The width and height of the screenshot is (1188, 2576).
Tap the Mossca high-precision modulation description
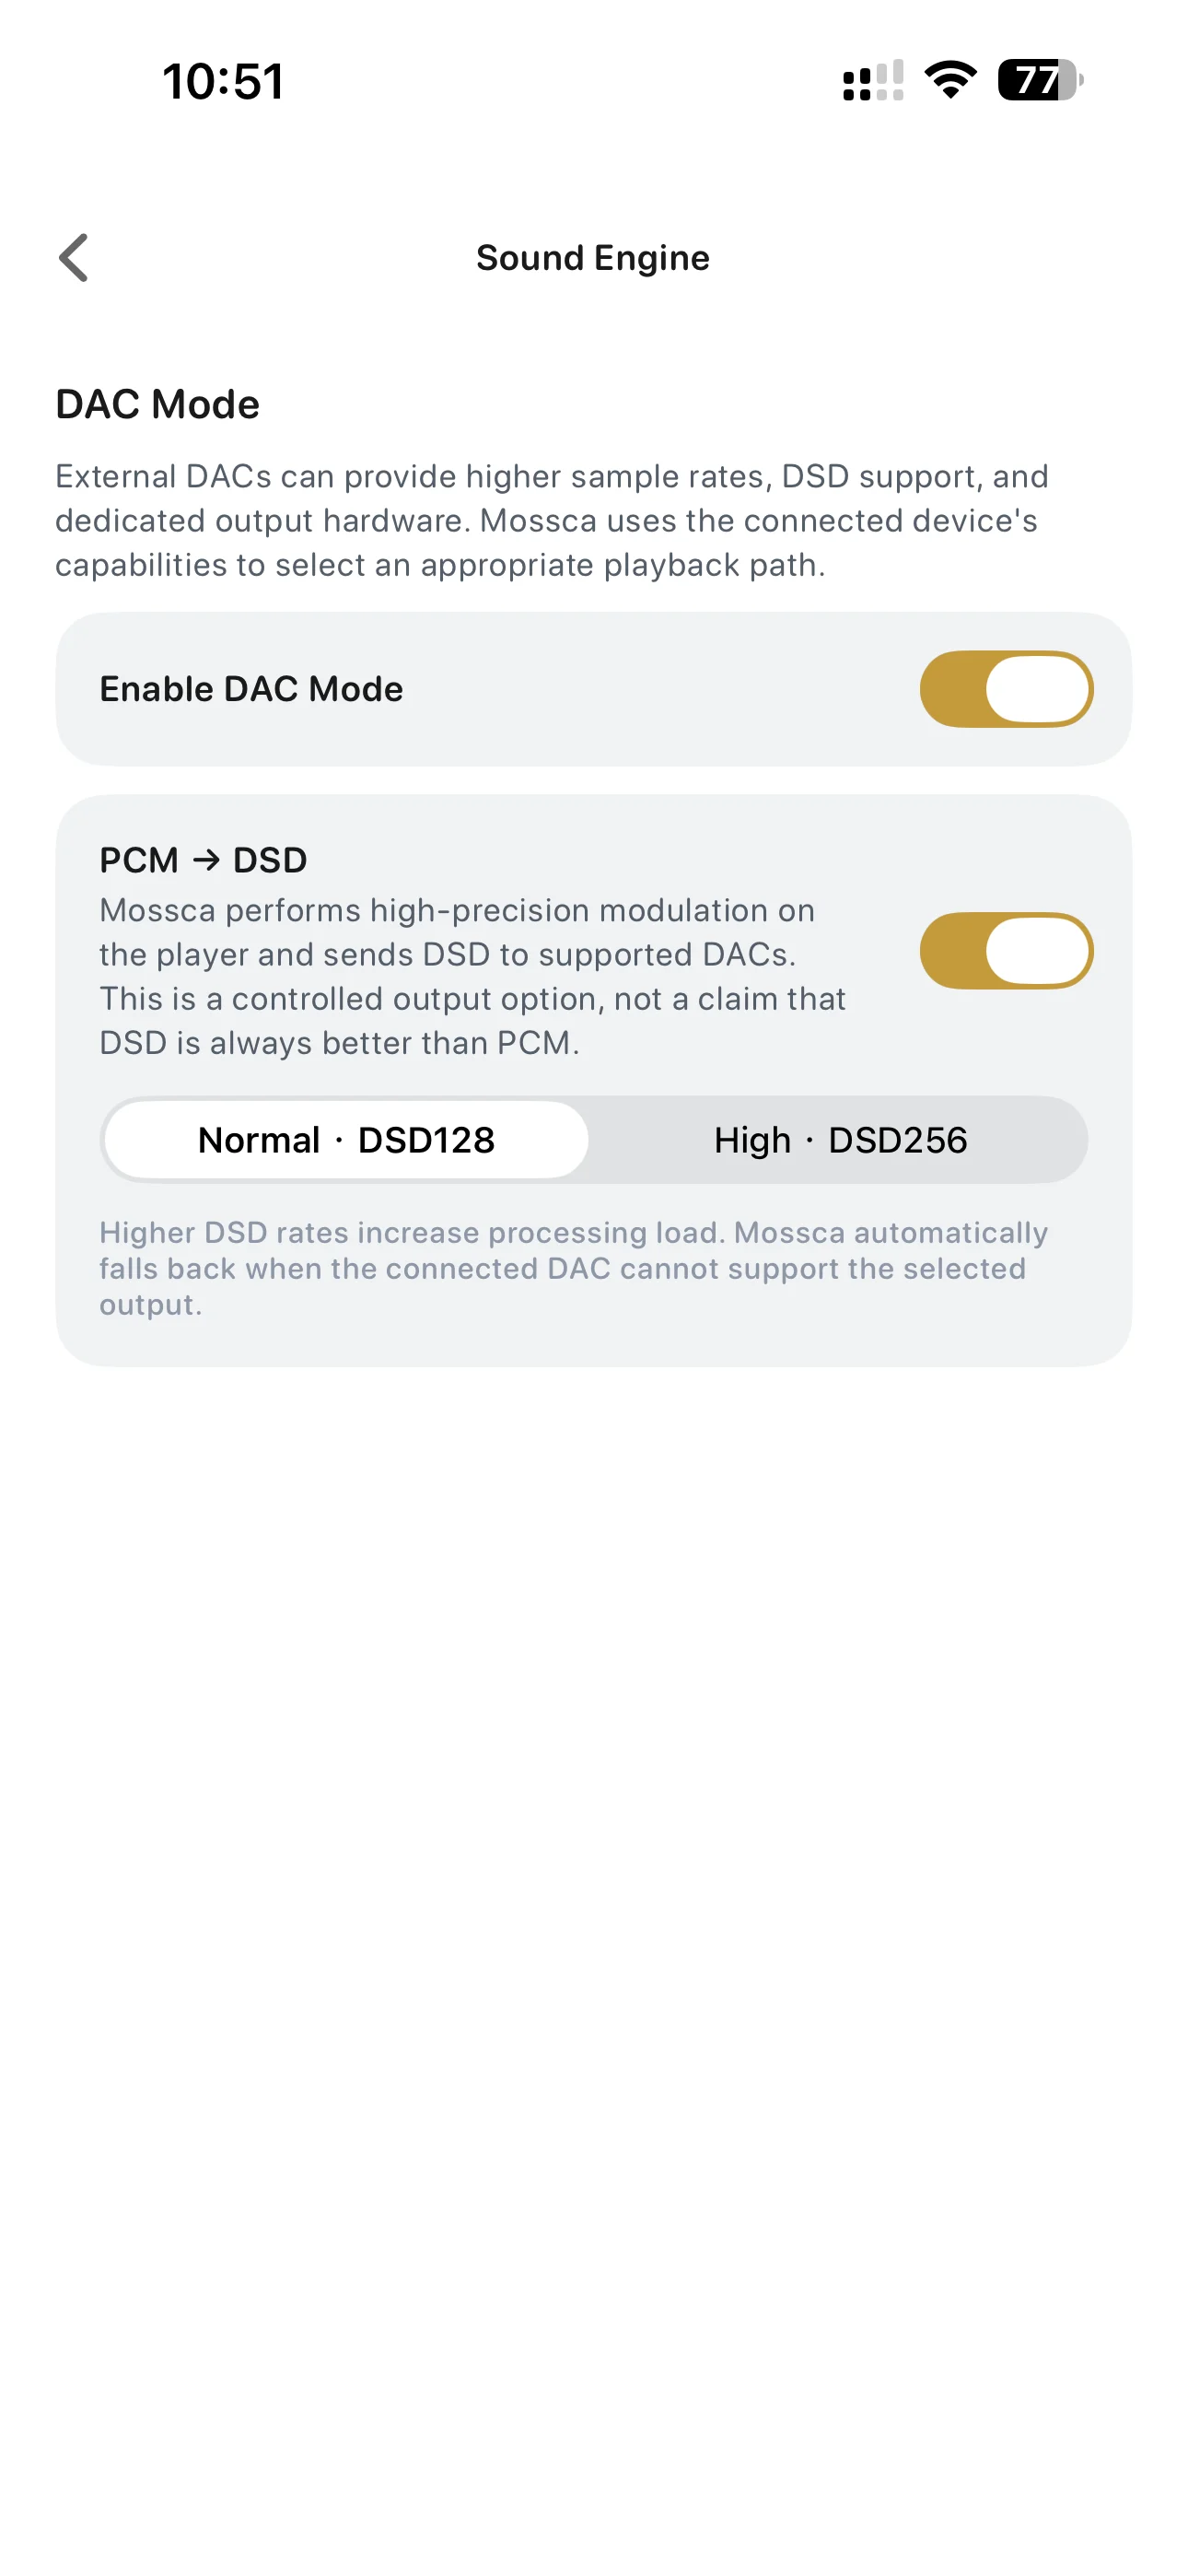473,977
